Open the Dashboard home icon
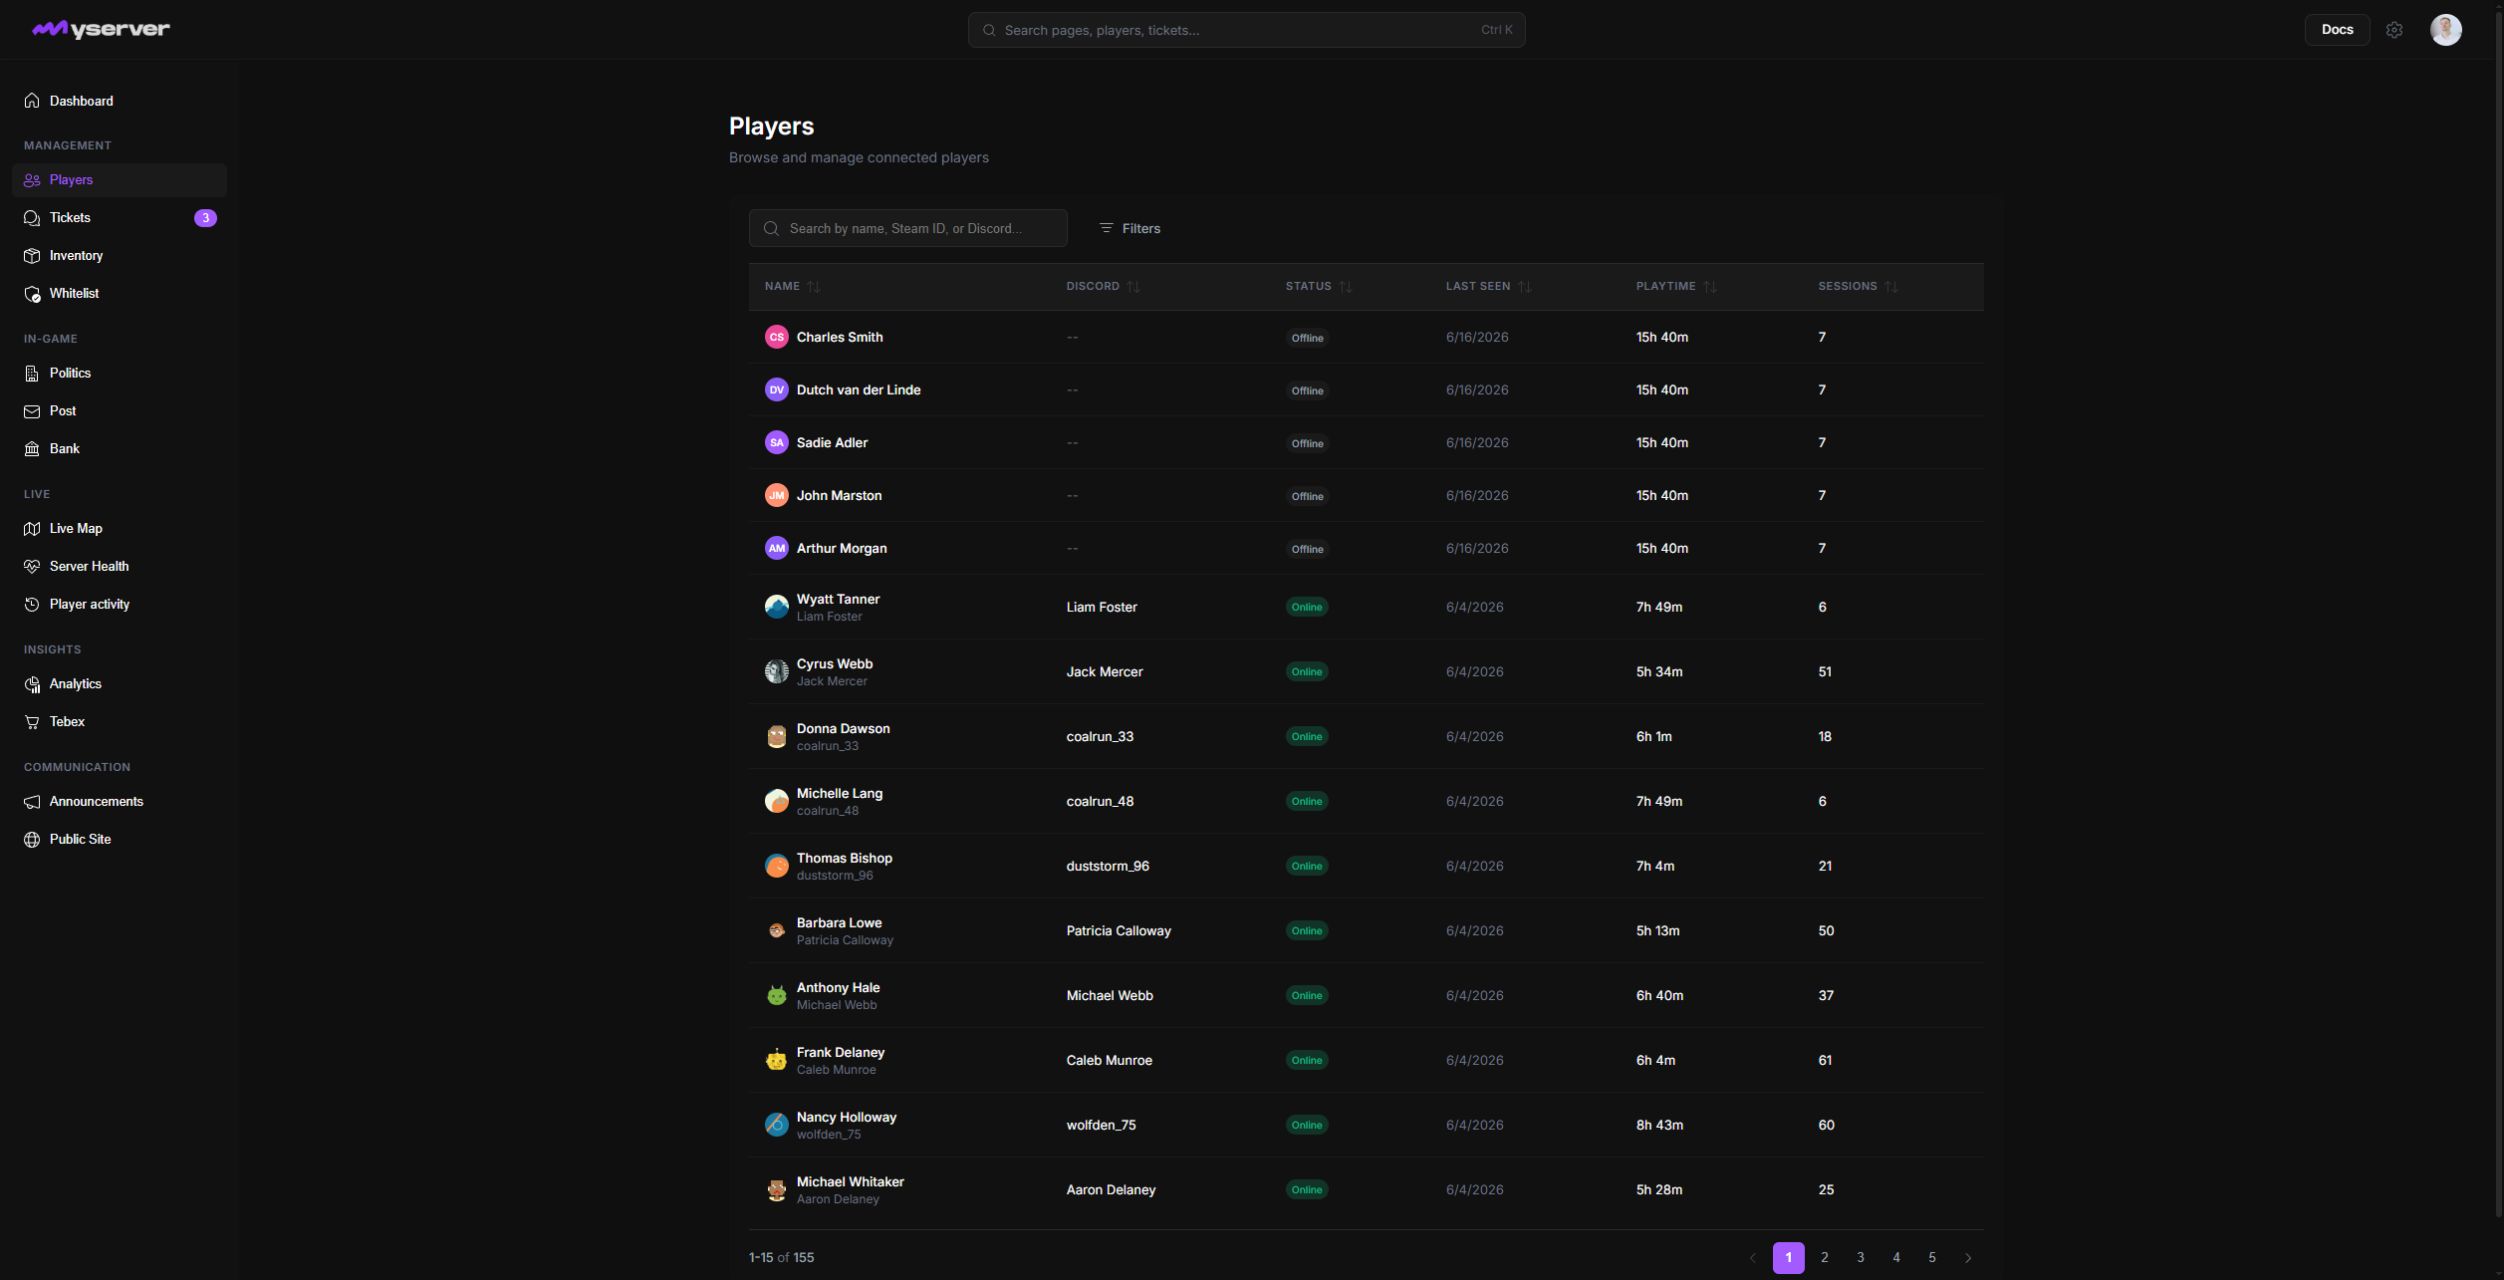Viewport: 2504px width, 1280px height. pyautogui.click(x=32, y=101)
